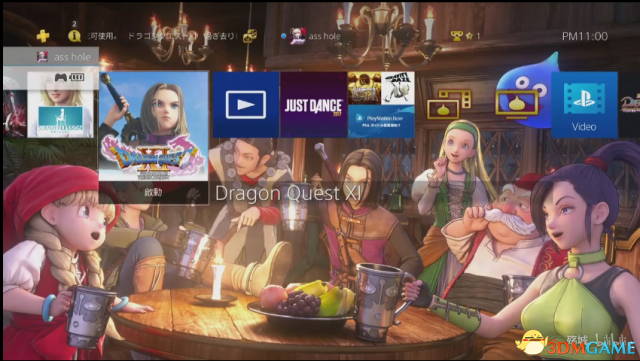
Task: Open the slime monitor TV icon
Action: 517,104
